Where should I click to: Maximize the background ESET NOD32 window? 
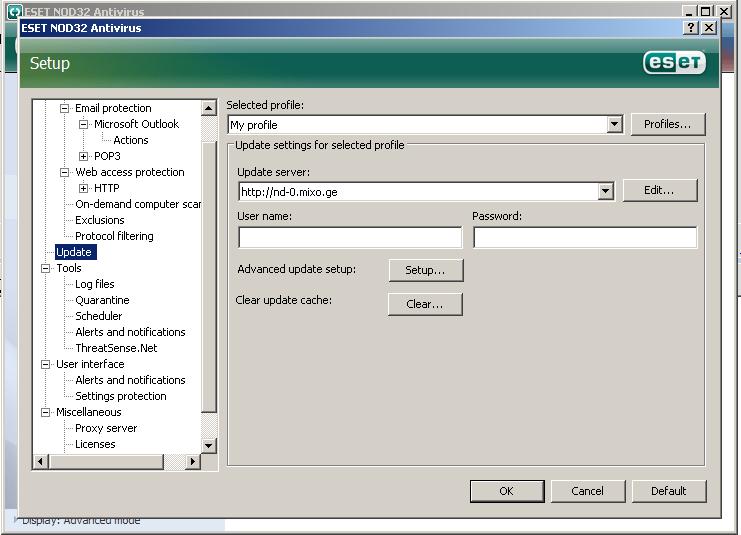point(706,11)
